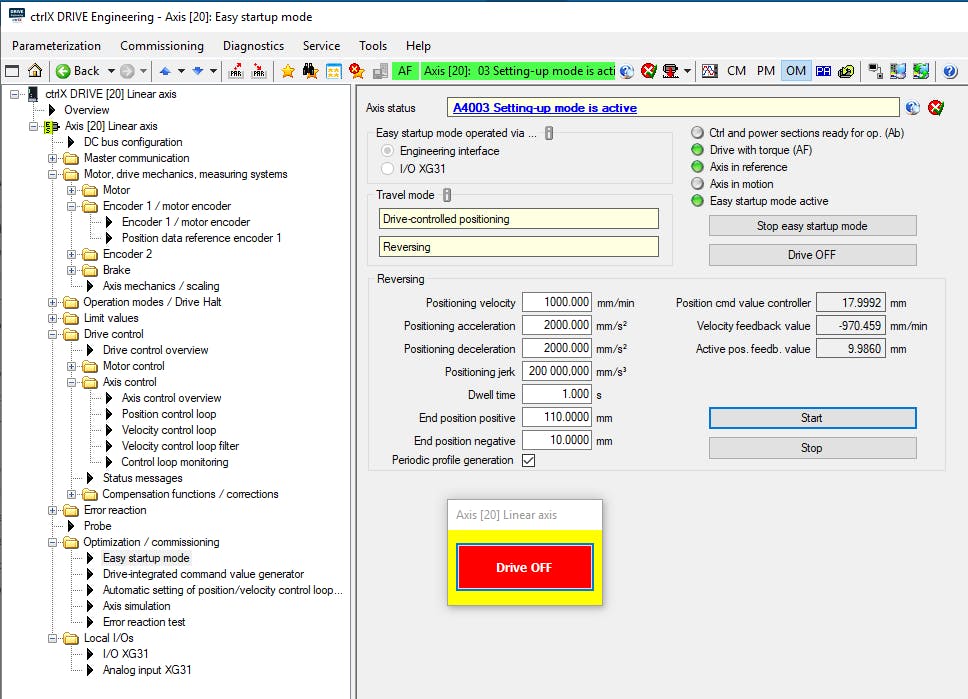Click the Stop button
Image resolution: width=968 pixels, height=699 pixels.
[812, 448]
